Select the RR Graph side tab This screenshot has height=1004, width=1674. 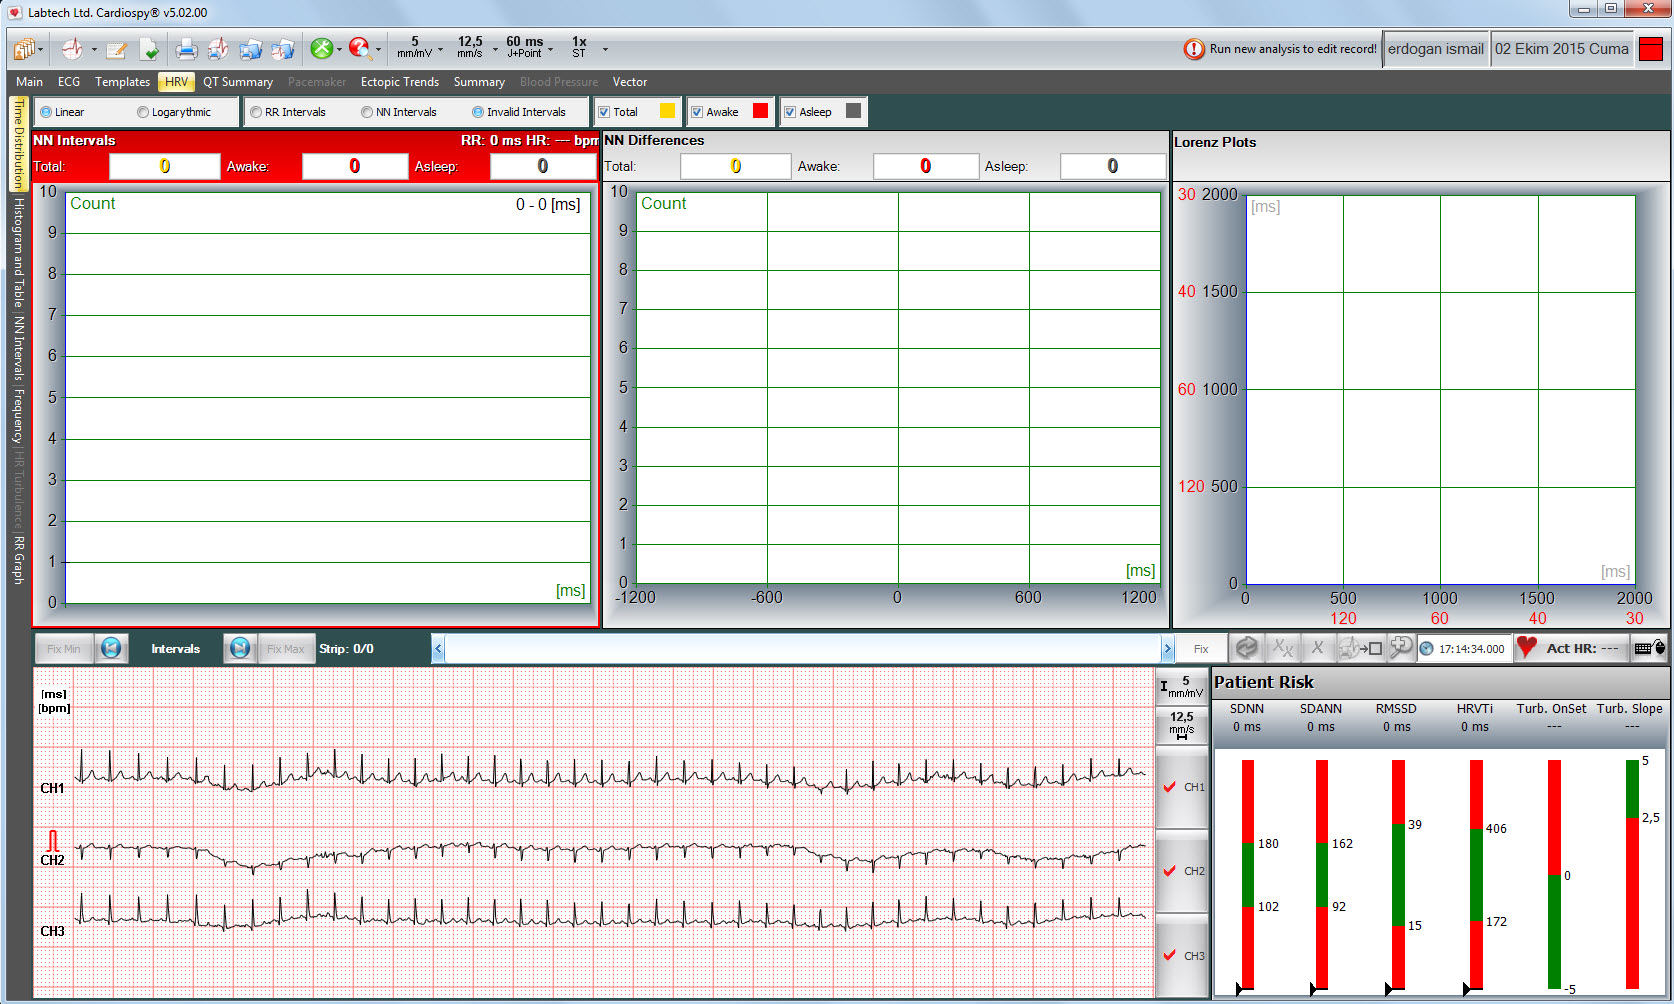click(x=18, y=560)
